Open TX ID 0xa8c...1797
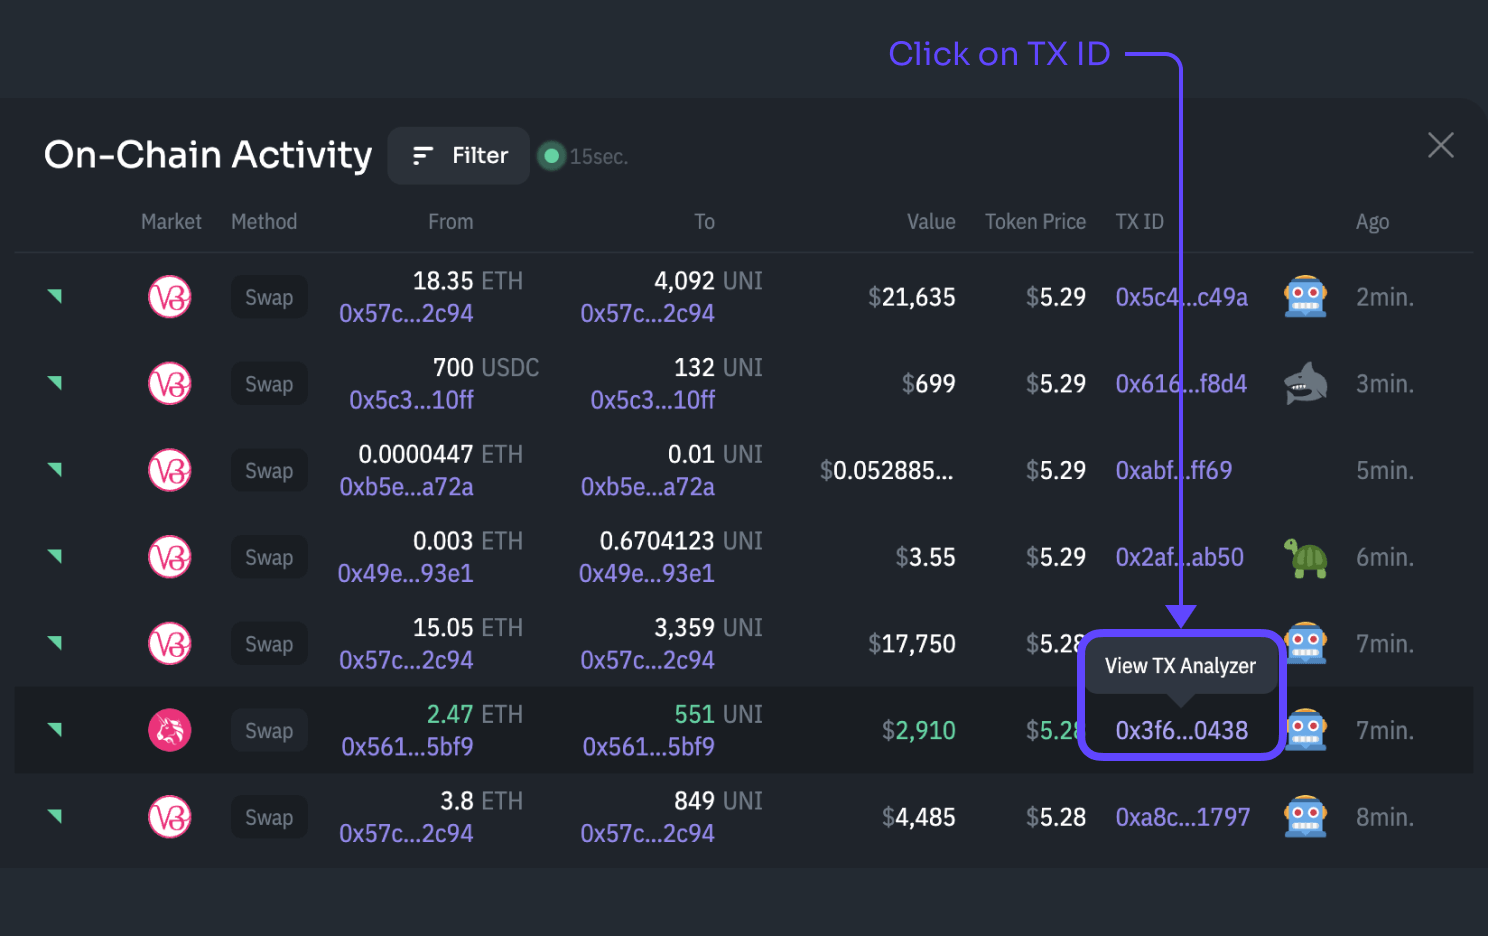 tap(1182, 817)
